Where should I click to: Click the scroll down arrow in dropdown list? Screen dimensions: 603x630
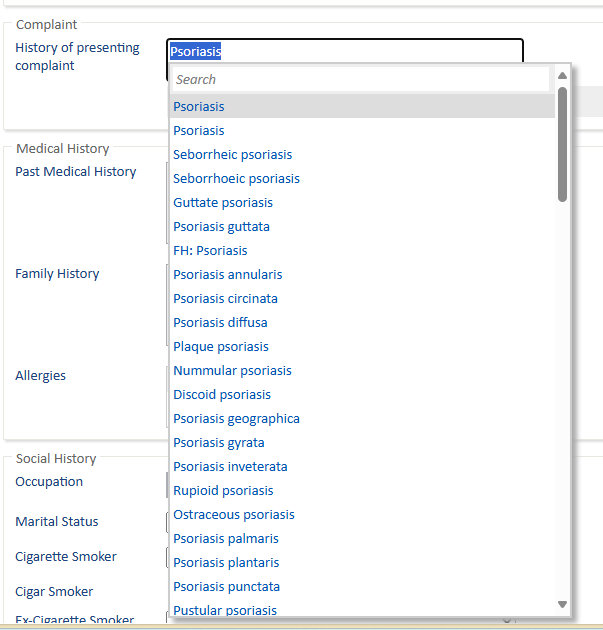point(562,604)
